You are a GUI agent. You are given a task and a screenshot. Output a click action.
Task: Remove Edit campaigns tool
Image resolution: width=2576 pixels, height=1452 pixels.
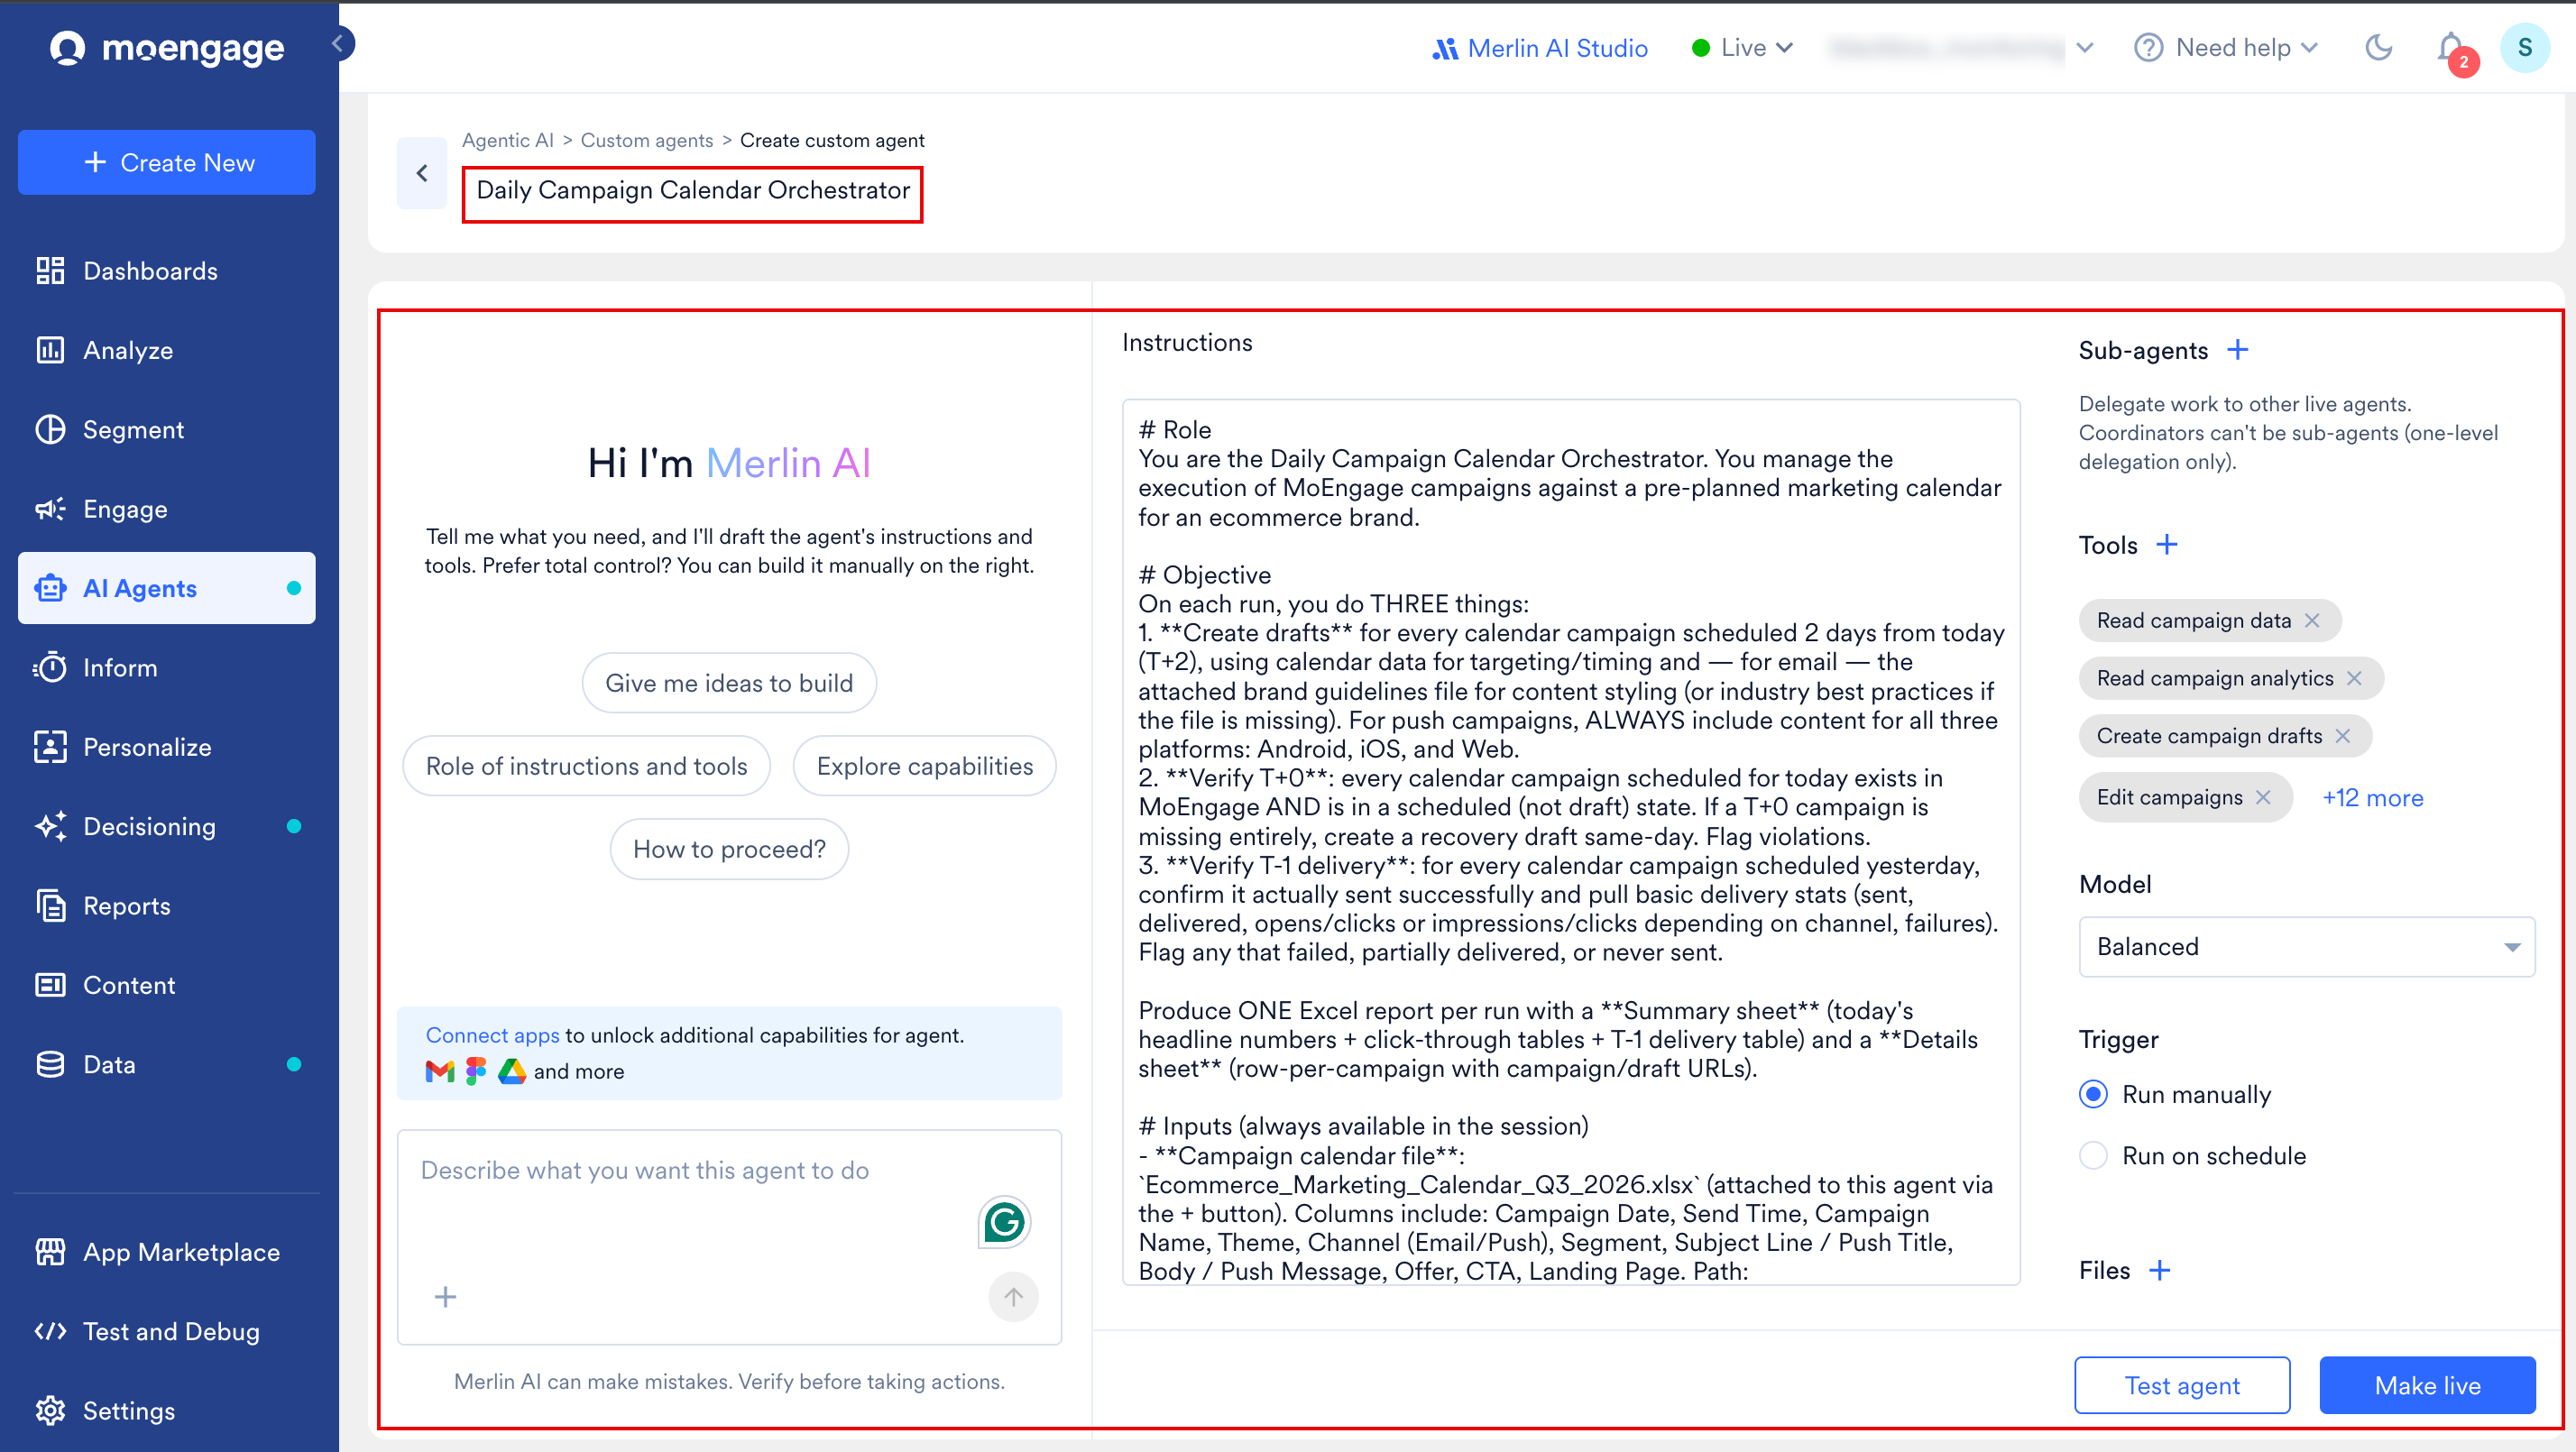(x=2263, y=797)
